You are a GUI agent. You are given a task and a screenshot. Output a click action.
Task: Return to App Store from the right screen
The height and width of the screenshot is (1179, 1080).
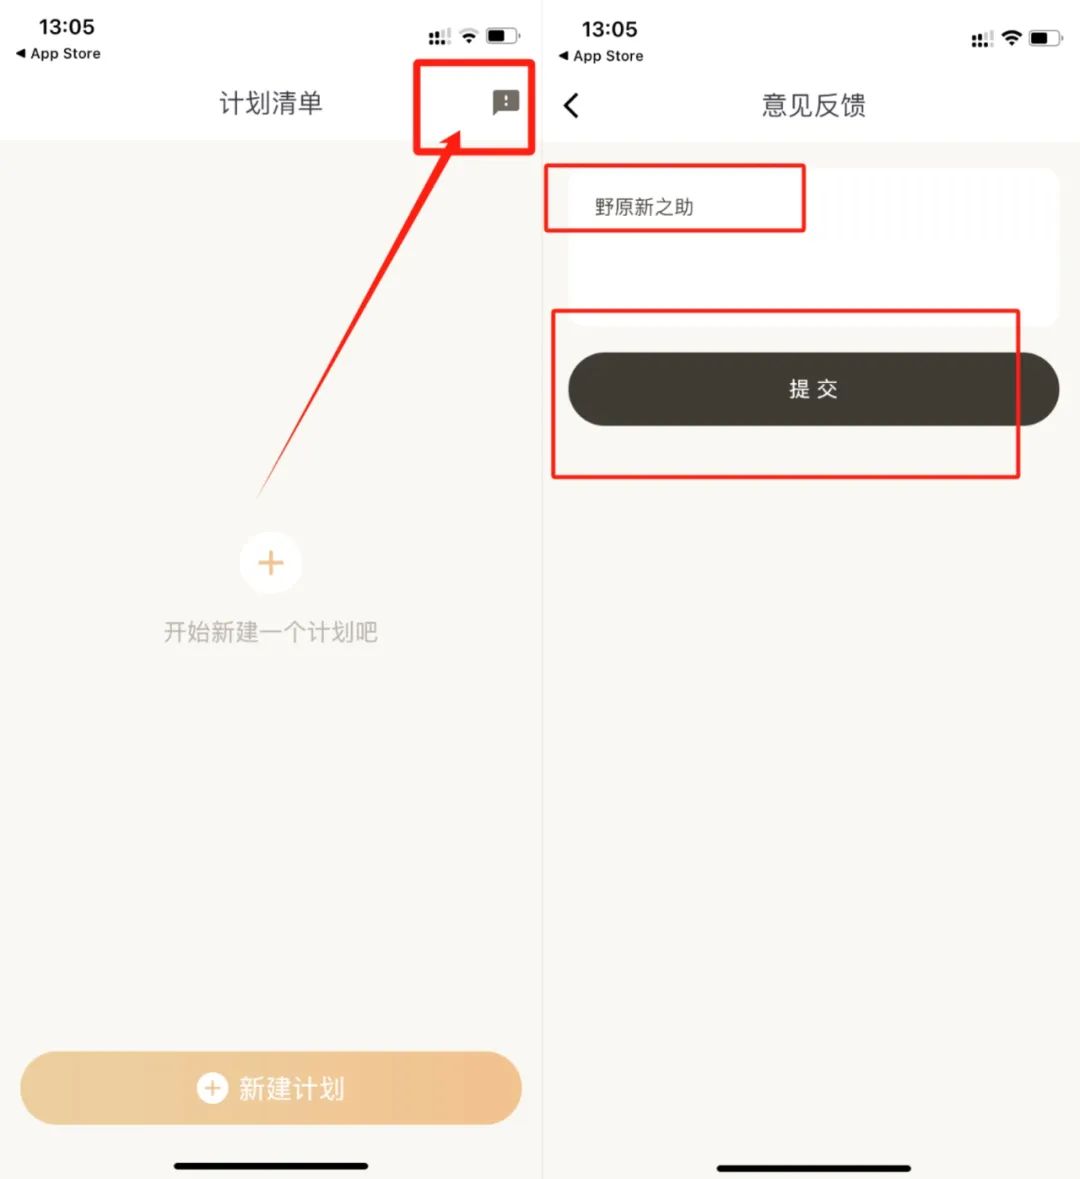(601, 56)
